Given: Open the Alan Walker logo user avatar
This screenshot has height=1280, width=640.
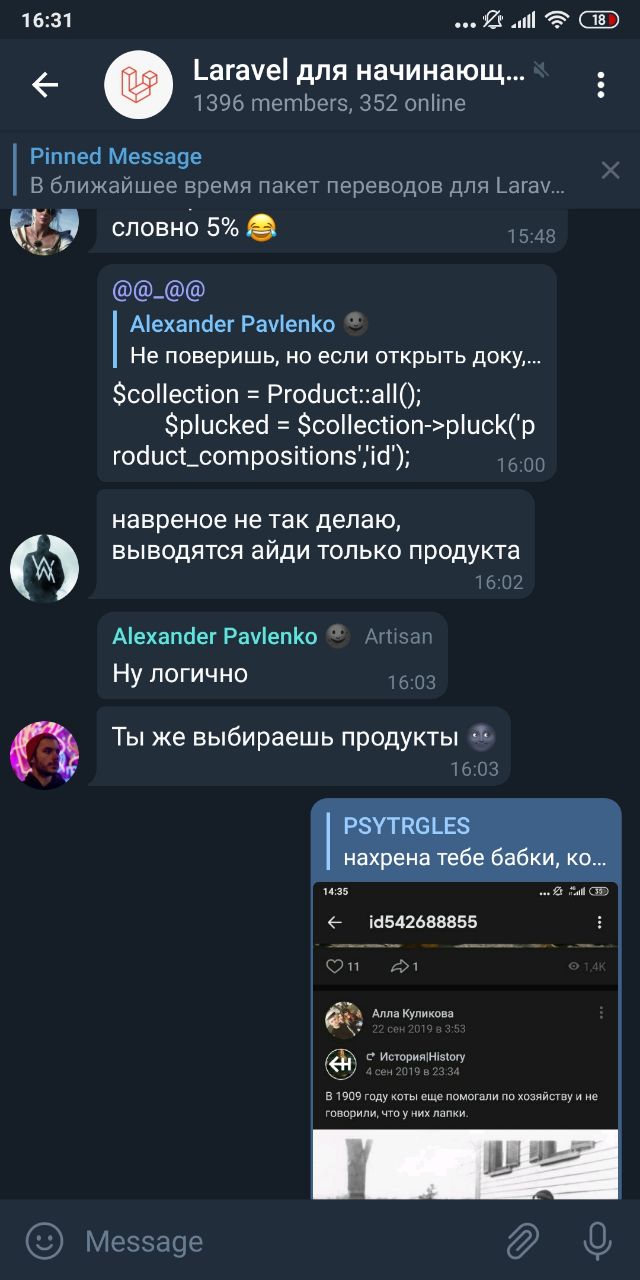Looking at the screenshot, I should tap(44, 568).
